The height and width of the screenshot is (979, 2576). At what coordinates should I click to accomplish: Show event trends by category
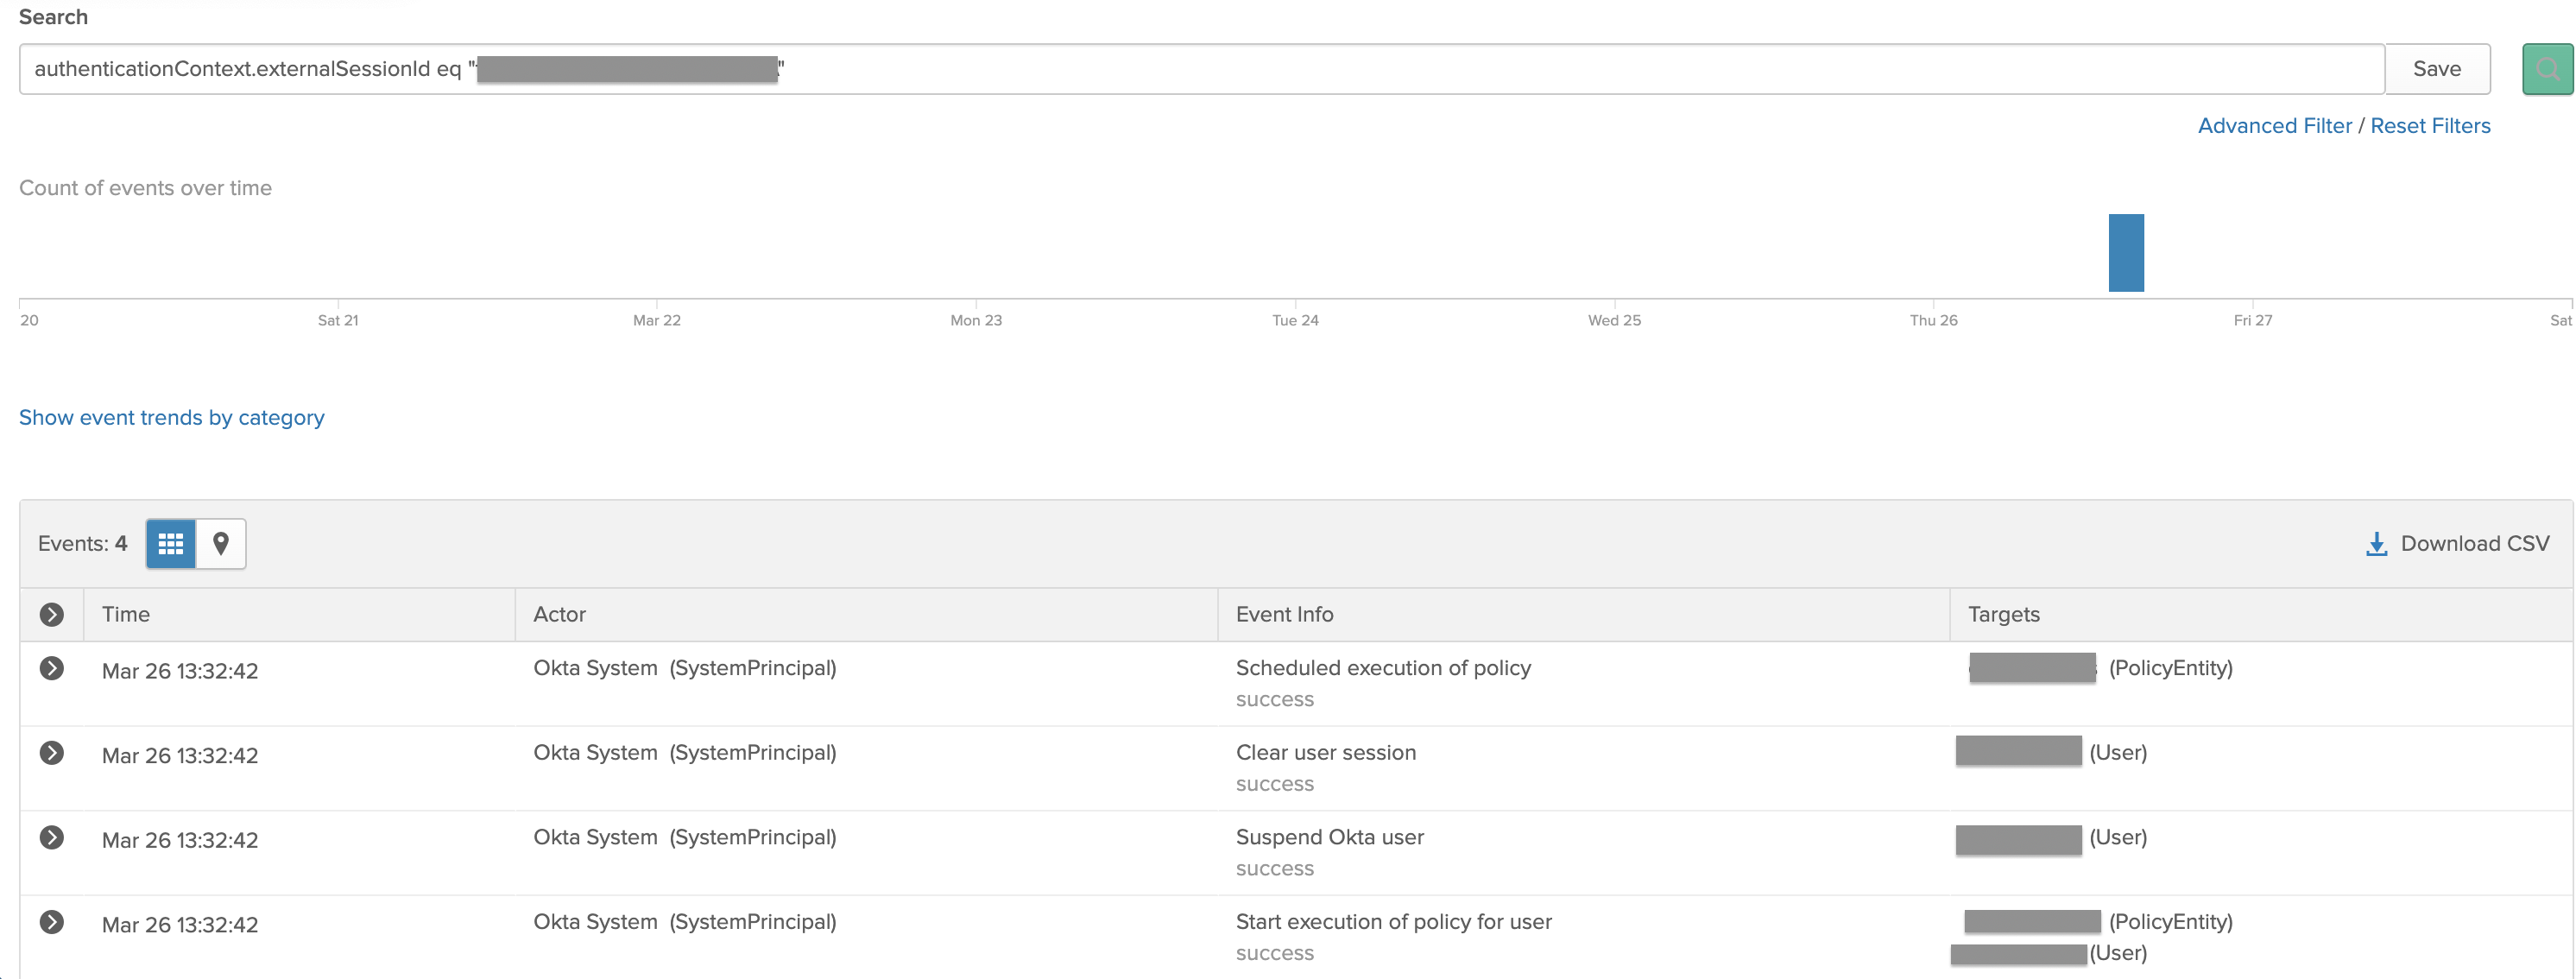(x=171, y=417)
